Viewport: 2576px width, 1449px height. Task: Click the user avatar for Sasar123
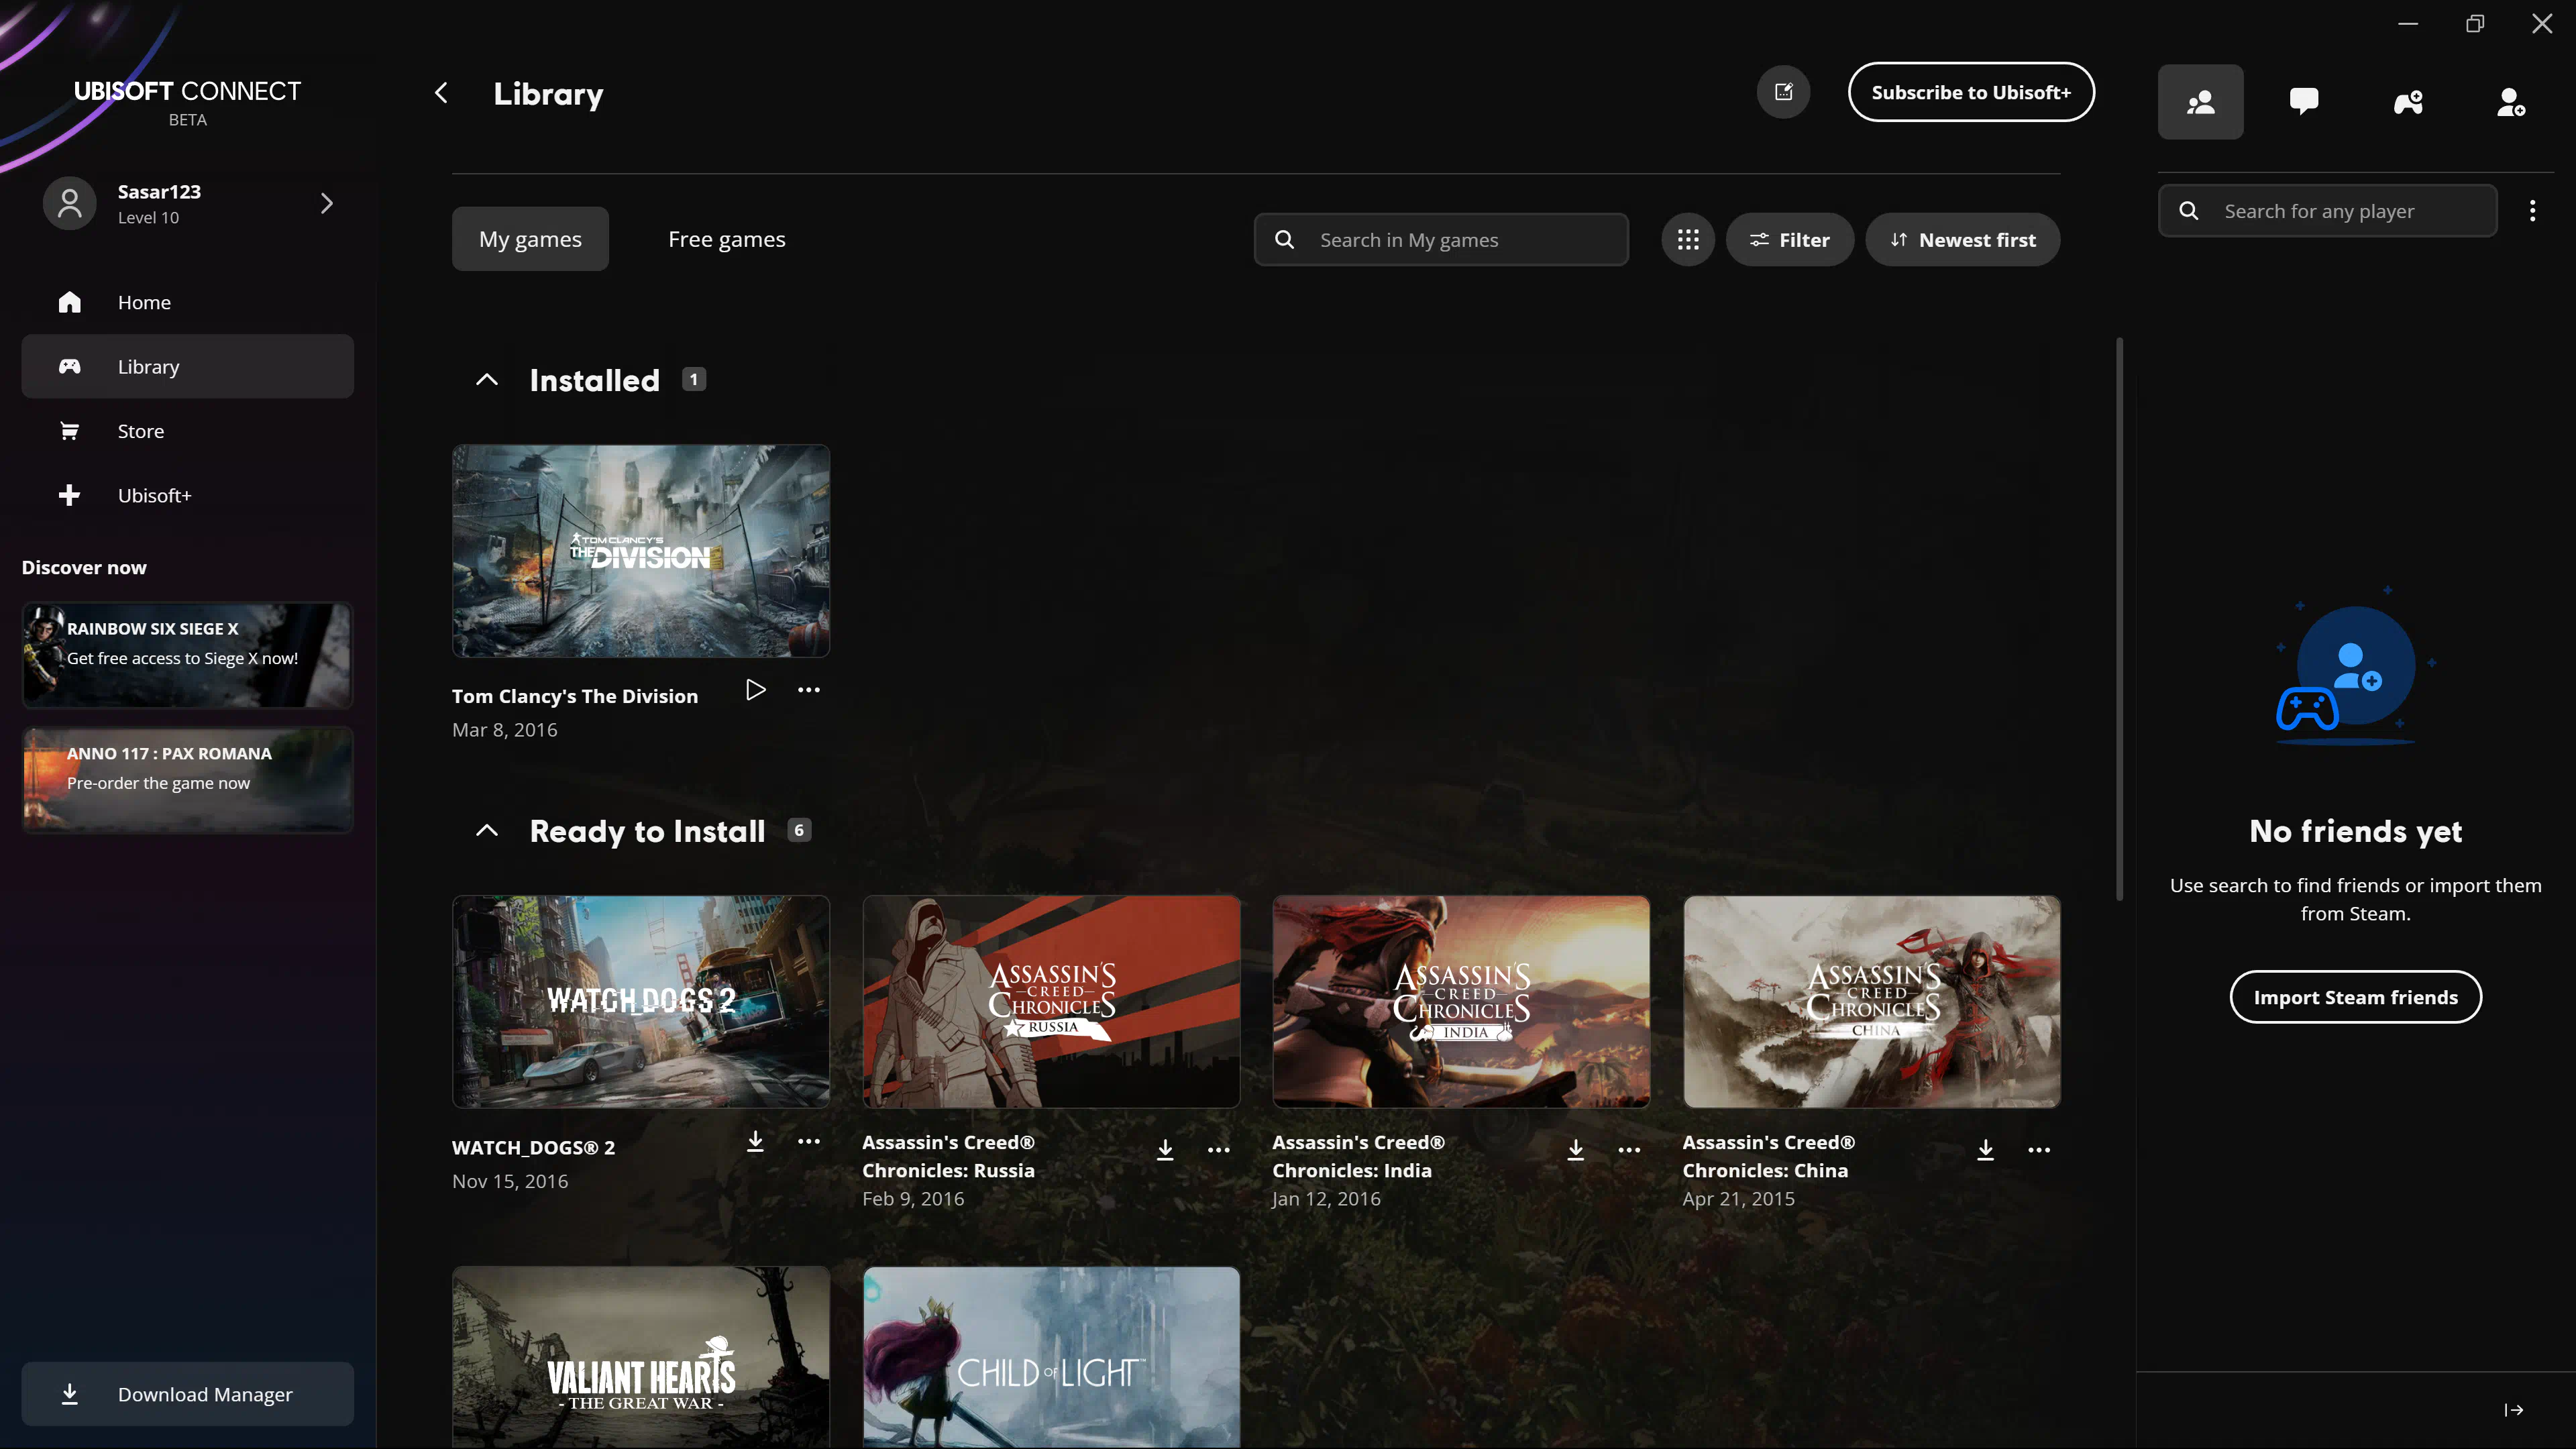coord(69,203)
